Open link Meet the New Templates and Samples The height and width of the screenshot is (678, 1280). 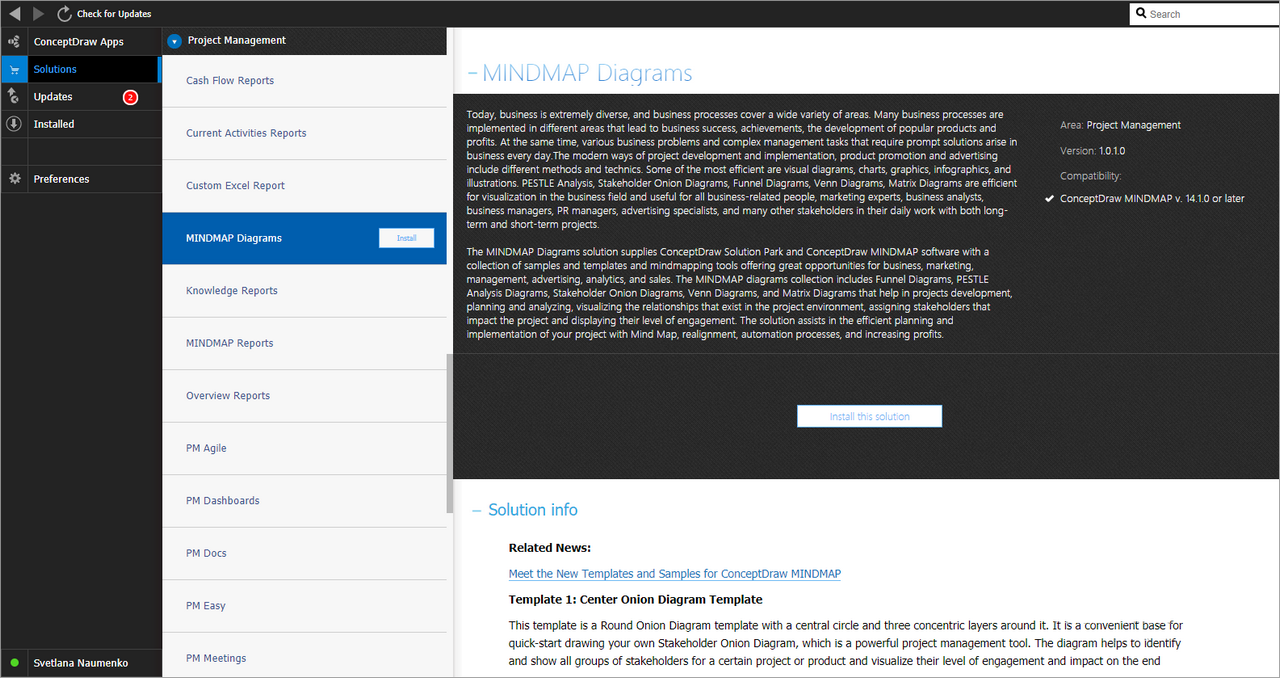[x=675, y=574]
